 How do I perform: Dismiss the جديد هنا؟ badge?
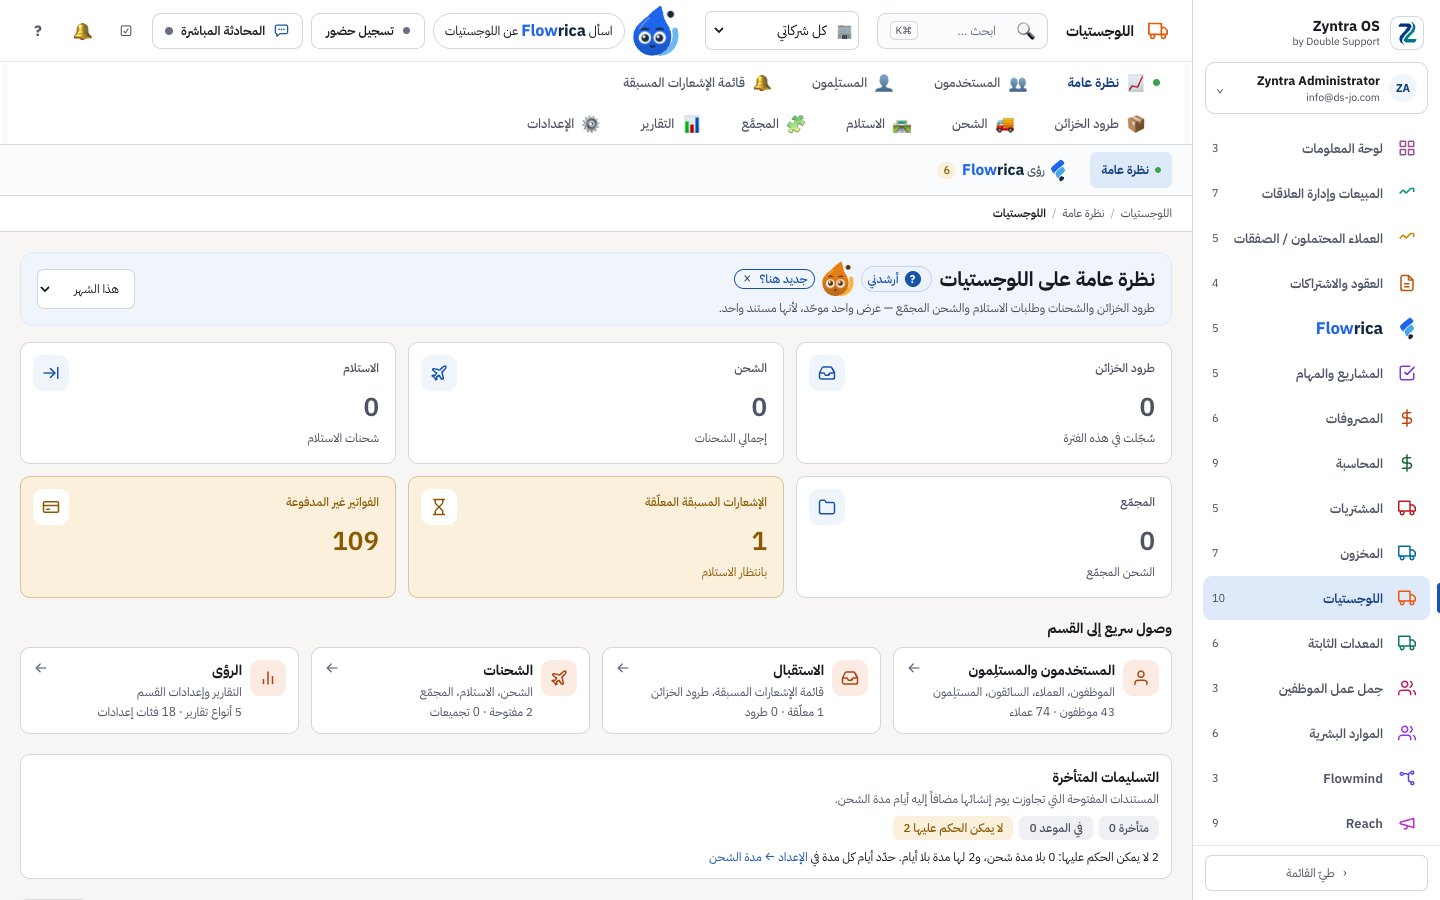point(747,279)
